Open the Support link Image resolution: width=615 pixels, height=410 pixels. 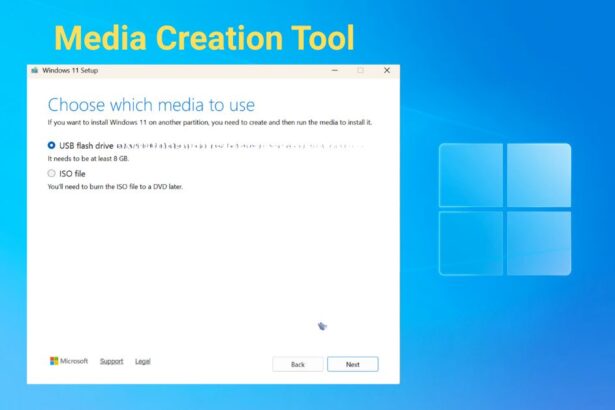111,361
